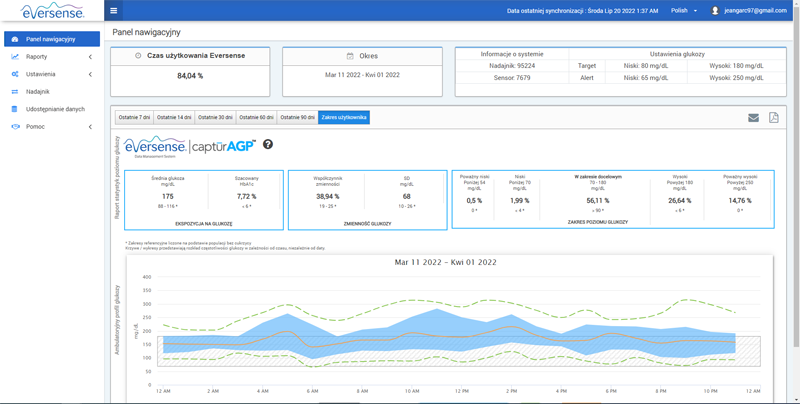Click the jeangarc97@gmail.com account link
The height and width of the screenshot is (404, 800).
[x=755, y=10]
